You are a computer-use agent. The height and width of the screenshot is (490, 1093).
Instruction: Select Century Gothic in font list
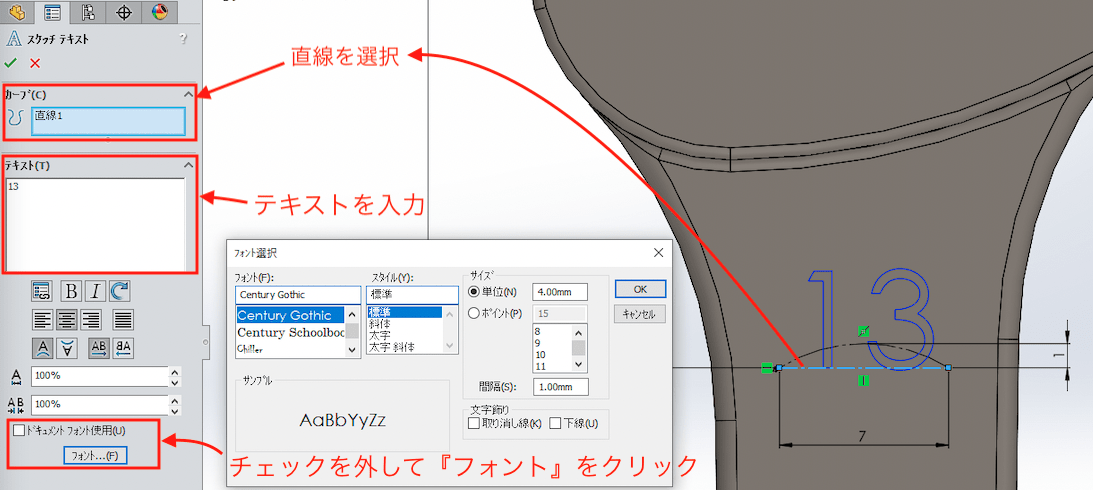tap(291, 315)
